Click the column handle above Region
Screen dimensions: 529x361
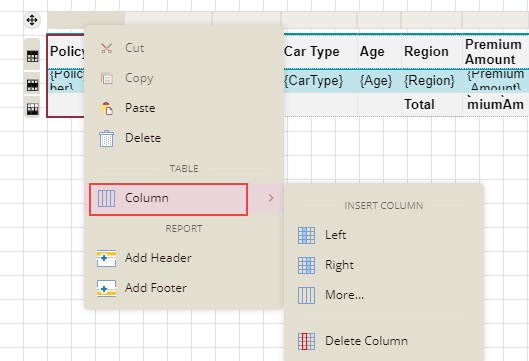[x=431, y=20]
